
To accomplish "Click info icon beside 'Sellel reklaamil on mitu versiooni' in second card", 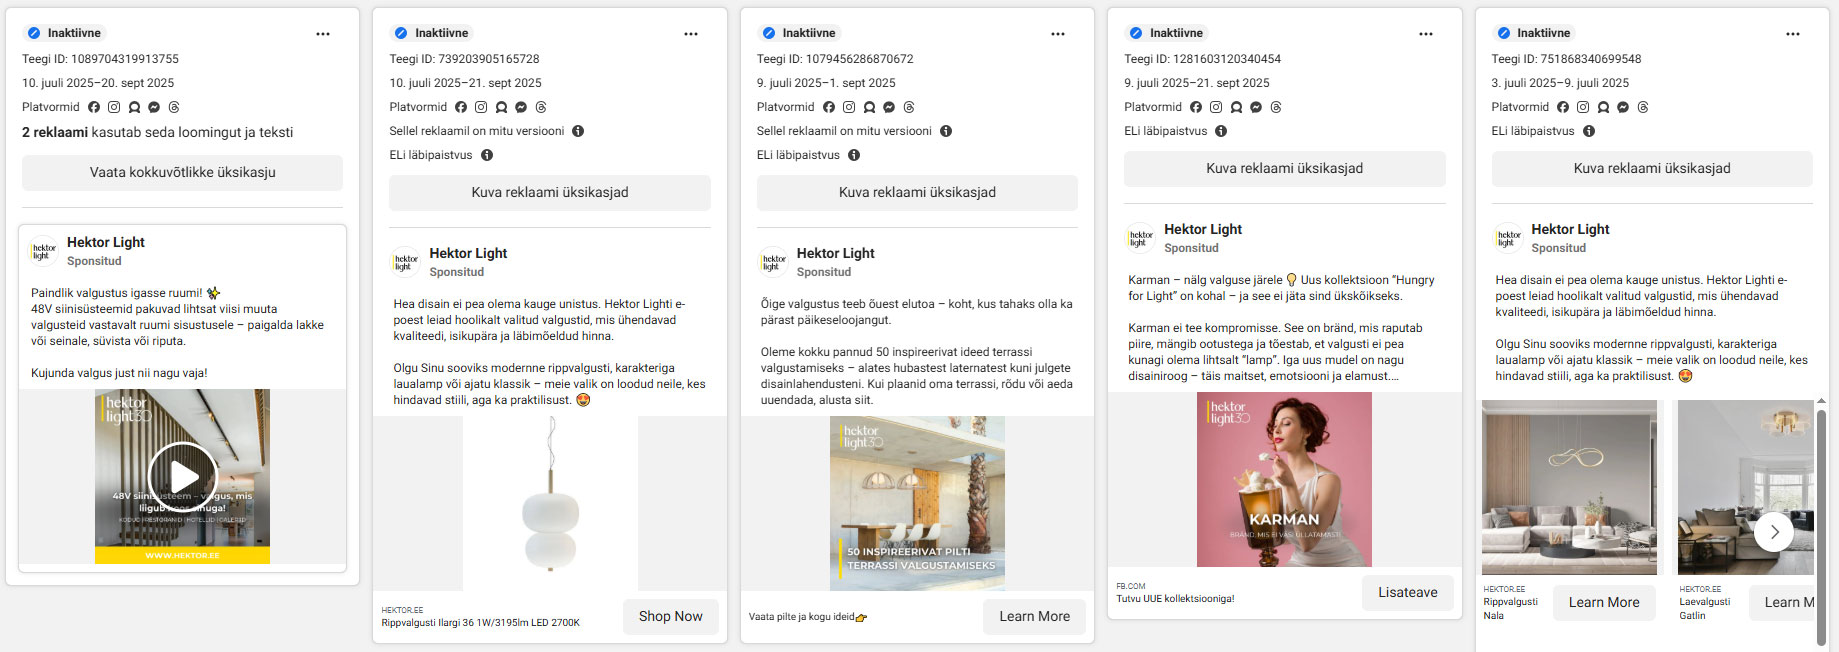I will [x=578, y=131].
